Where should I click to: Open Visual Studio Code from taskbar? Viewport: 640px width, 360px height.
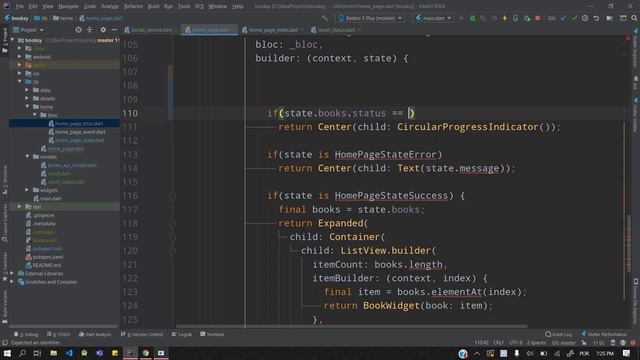pos(69,353)
